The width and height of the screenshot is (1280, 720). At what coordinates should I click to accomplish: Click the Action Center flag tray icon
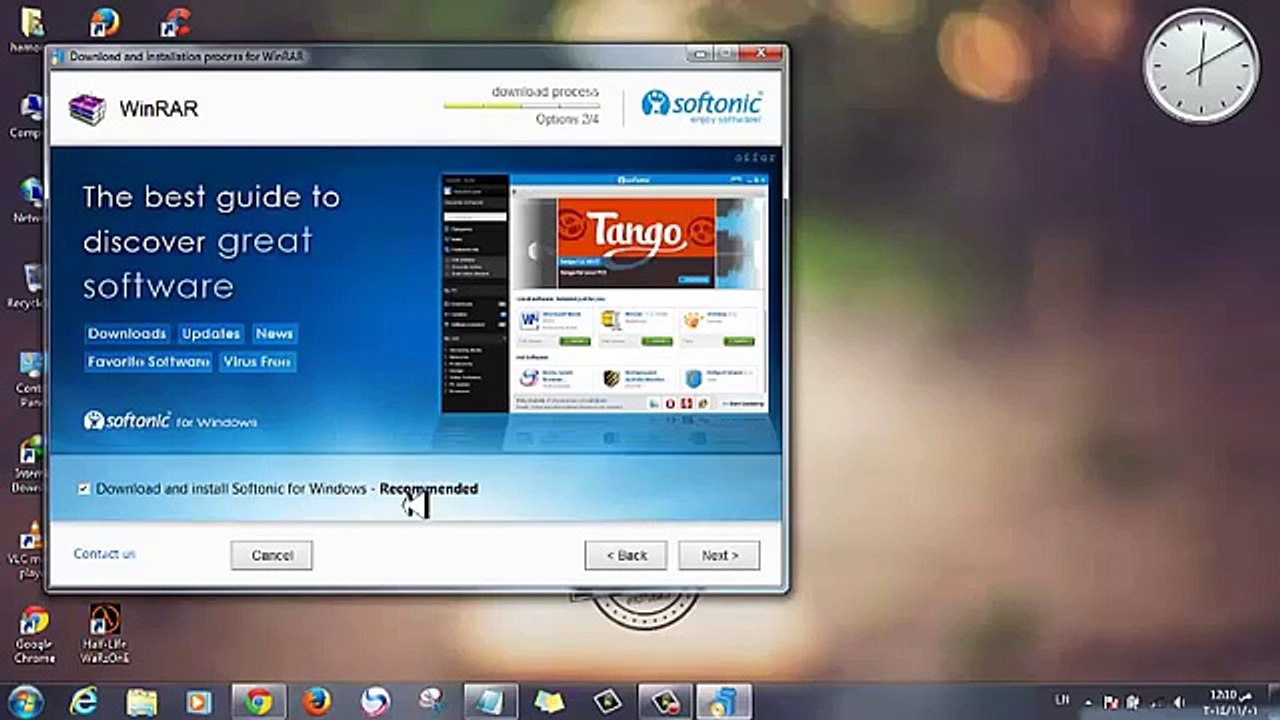[x=1110, y=702]
